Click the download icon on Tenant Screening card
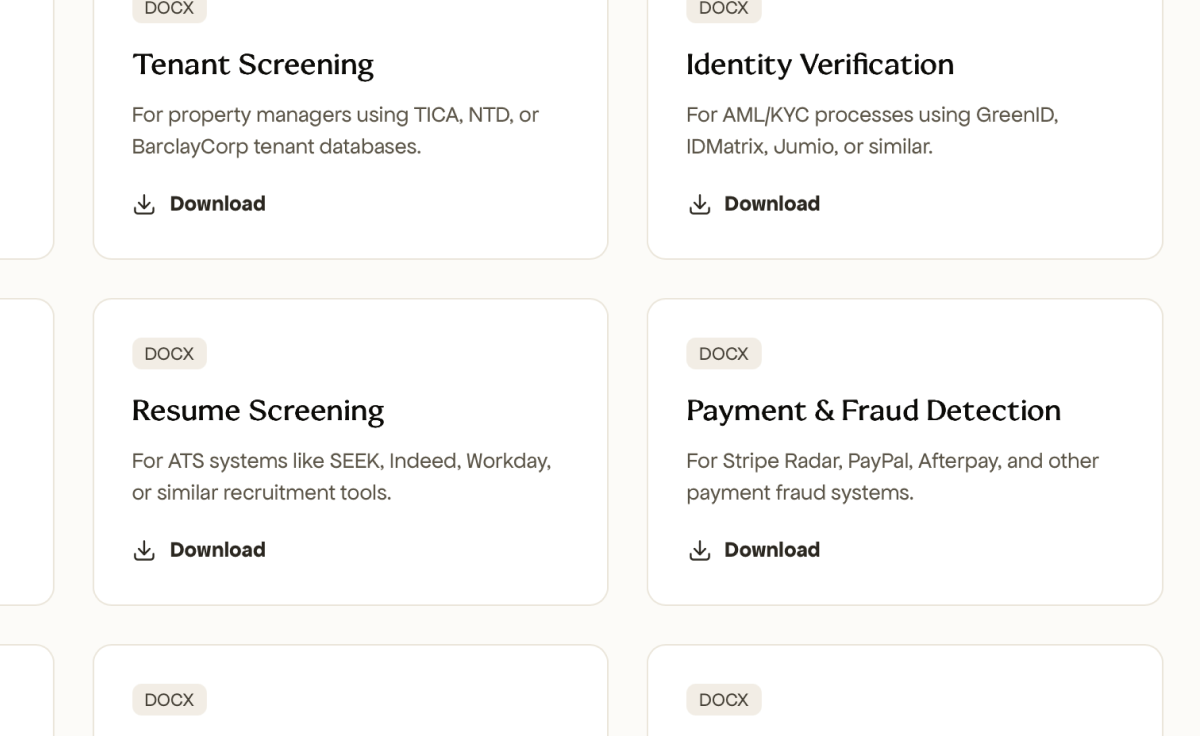Viewport: 1200px width, 736px height. click(144, 203)
